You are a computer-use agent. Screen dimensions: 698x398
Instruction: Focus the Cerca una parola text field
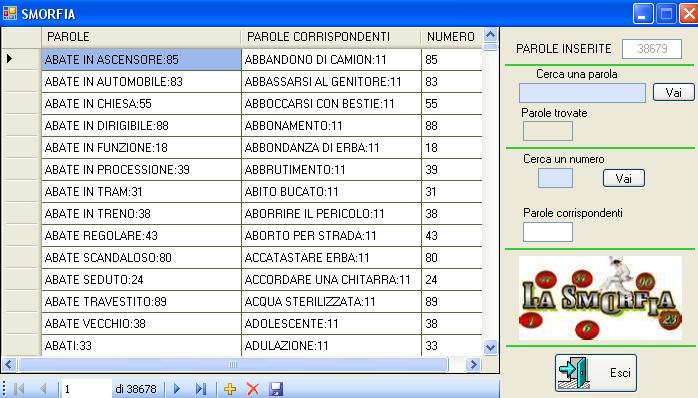[x=582, y=93]
